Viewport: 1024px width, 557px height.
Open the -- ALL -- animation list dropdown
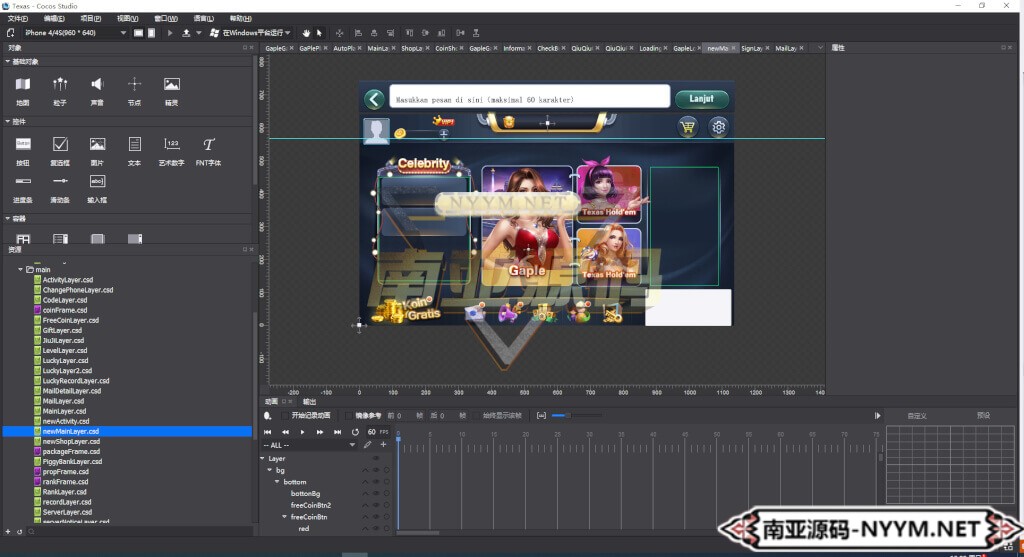(x=308, y=445)
